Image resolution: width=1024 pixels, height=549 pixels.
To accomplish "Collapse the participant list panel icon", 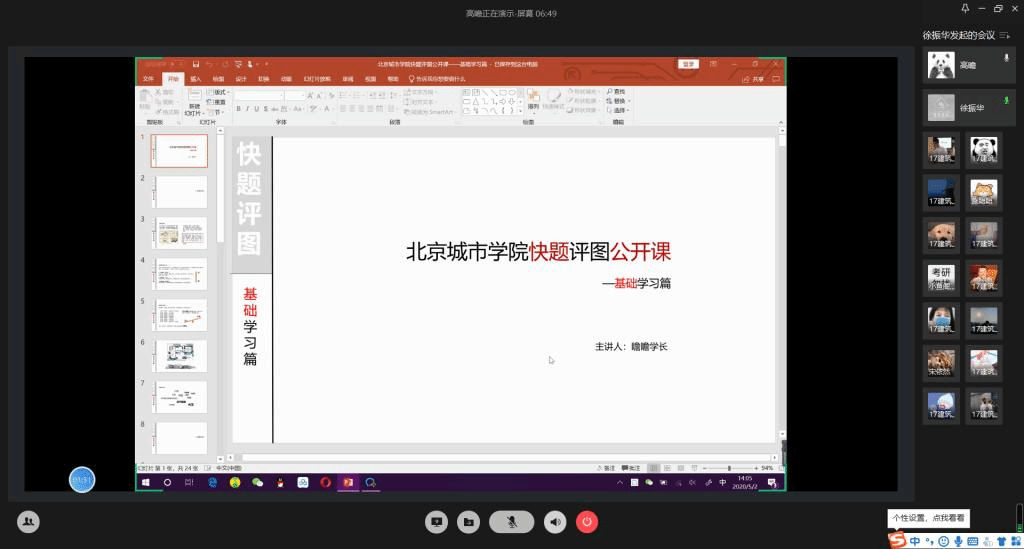I will click(x=1005, y=35).
